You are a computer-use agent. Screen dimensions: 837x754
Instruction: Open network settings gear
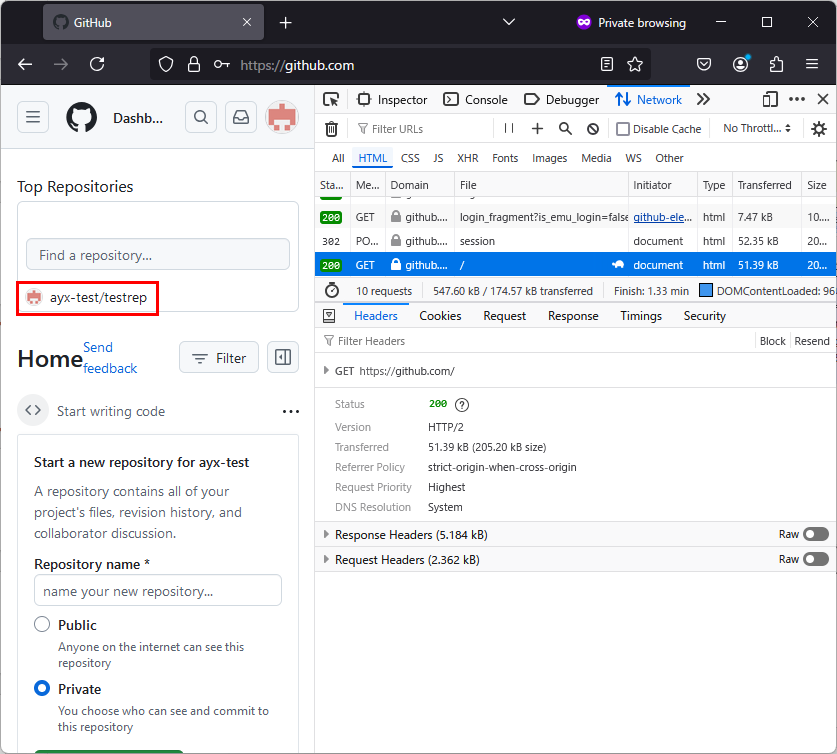[x=819, y=129]
